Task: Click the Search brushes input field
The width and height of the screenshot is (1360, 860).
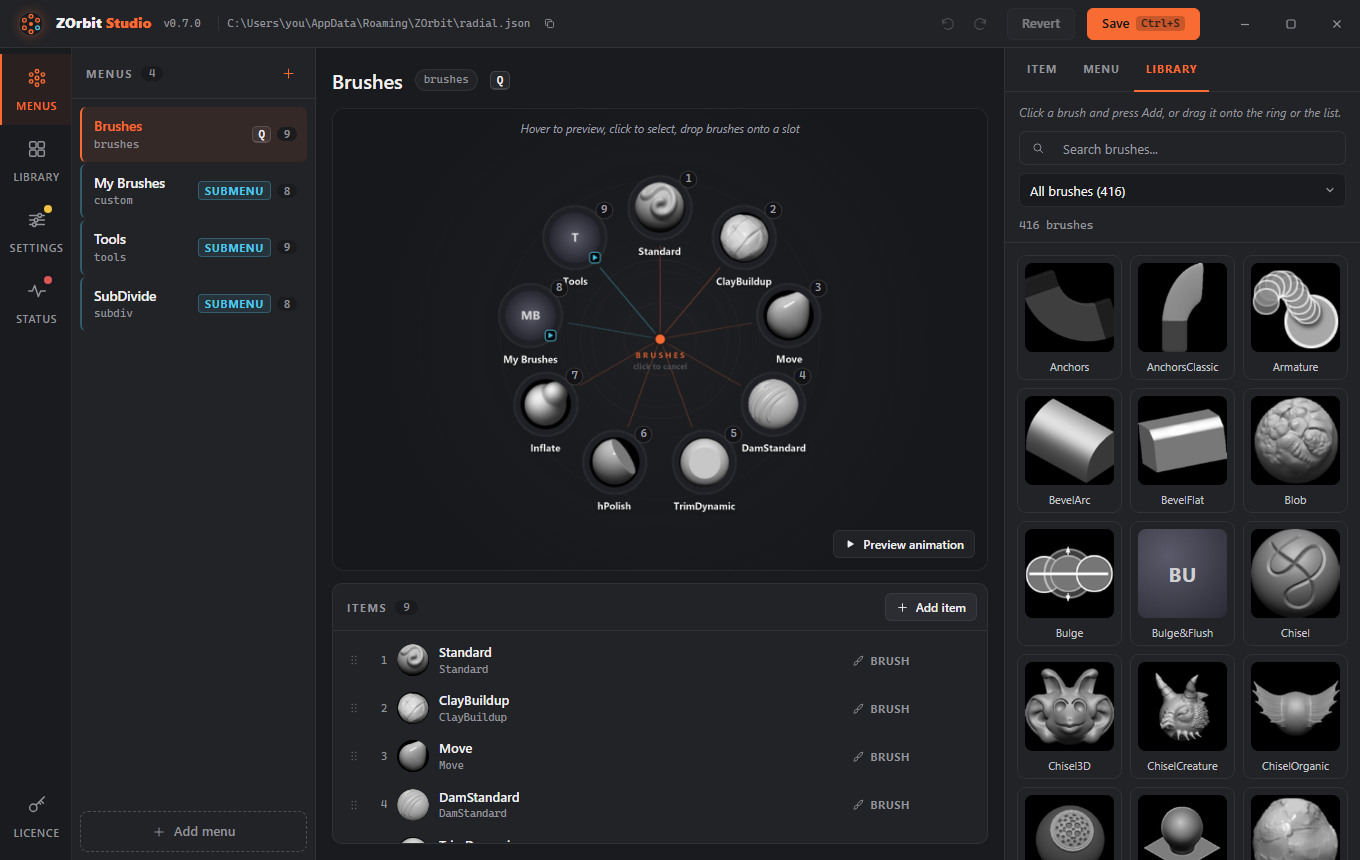Action: pyautogui.click(x=1182, y=149)
